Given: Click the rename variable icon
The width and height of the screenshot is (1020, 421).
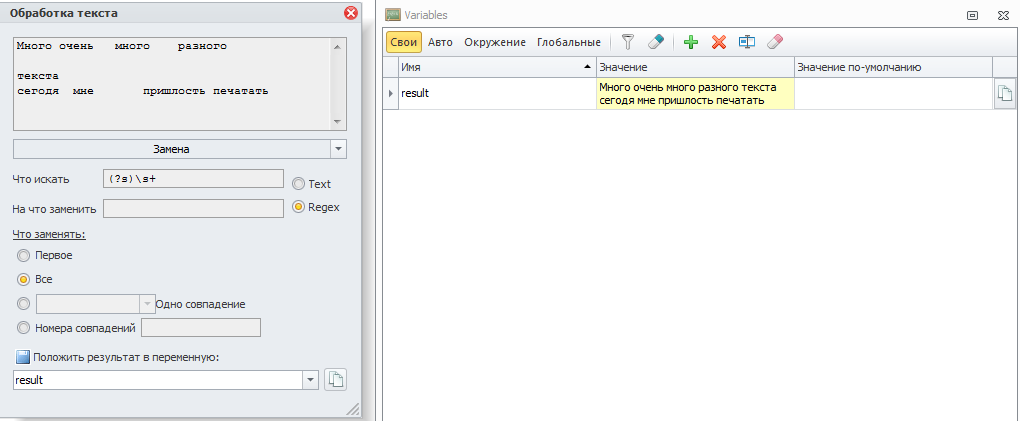Looking at the screenshot, I should [x=747, y=42].
